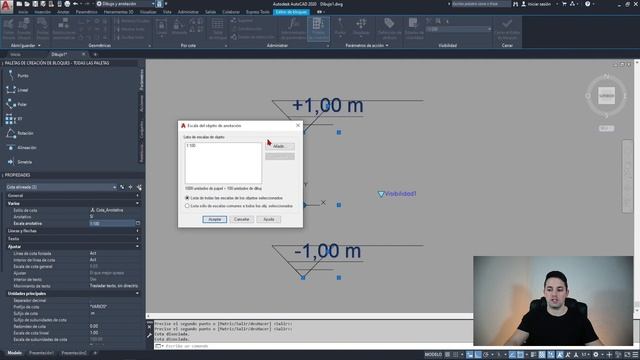Click the Paletas de creación ribbon button
The height and width of the screenshot is (360, 640).
(318, 29)
